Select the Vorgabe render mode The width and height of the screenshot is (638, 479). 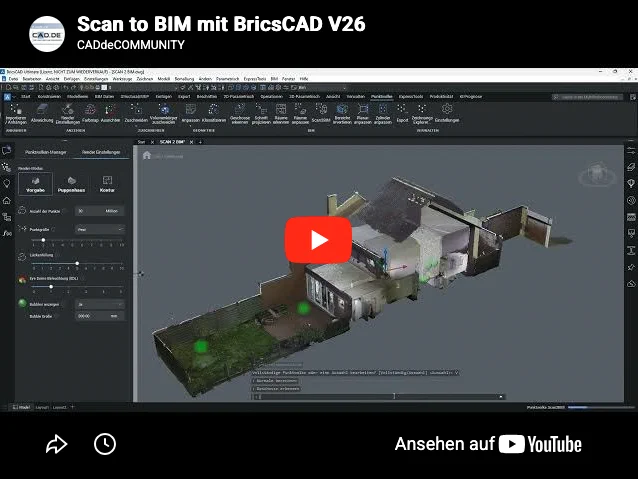pyautogui.click(x=35, y=184)
